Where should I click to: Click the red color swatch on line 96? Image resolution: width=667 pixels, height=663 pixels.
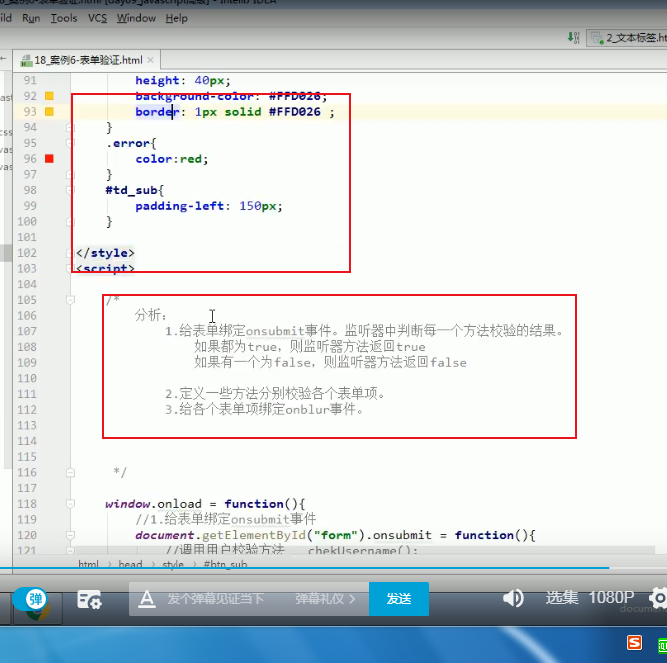coord(49,159)
